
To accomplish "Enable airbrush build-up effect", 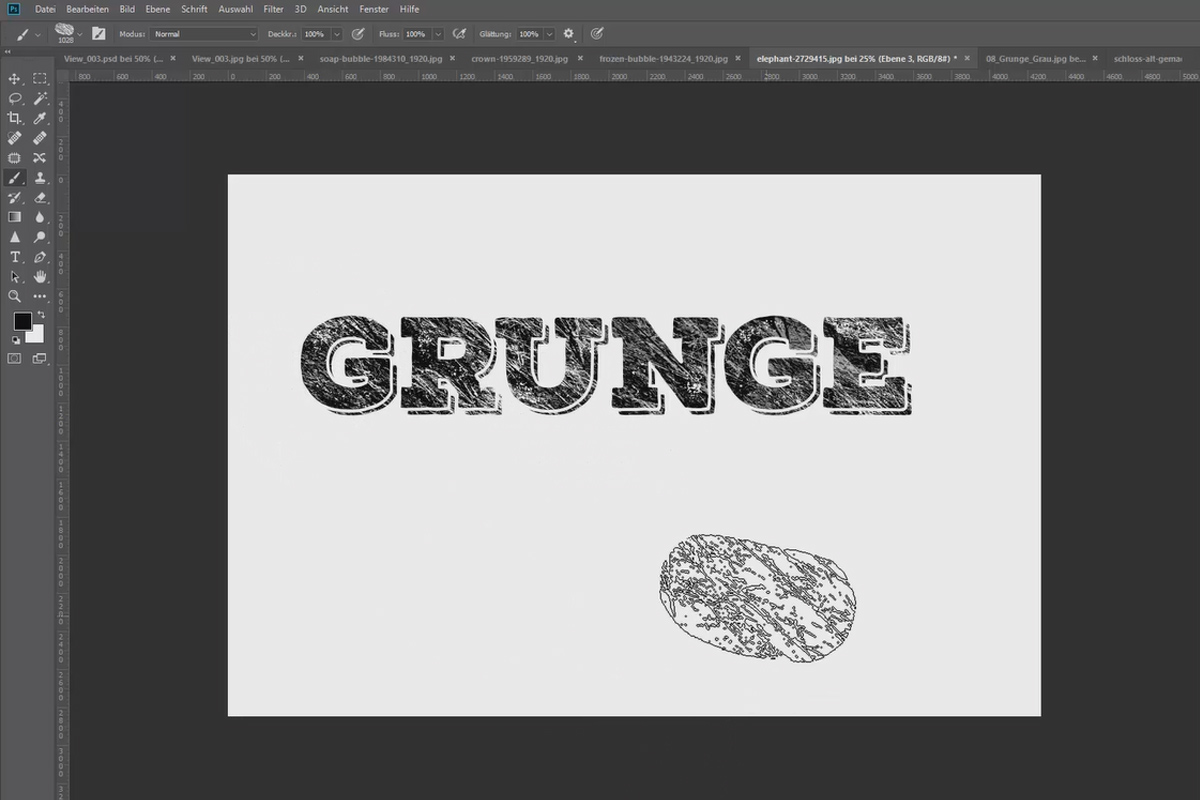I will 460,33.
